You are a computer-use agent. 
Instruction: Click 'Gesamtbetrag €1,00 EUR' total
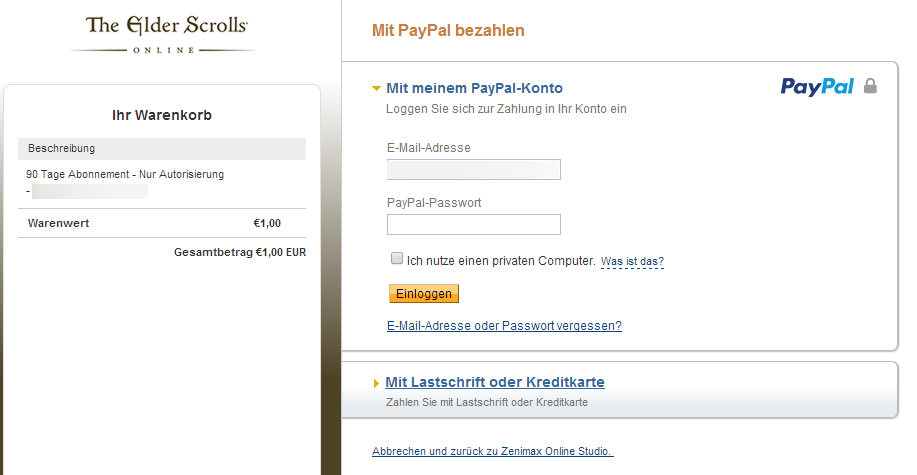pyautogui.click(x=240, y=253)
